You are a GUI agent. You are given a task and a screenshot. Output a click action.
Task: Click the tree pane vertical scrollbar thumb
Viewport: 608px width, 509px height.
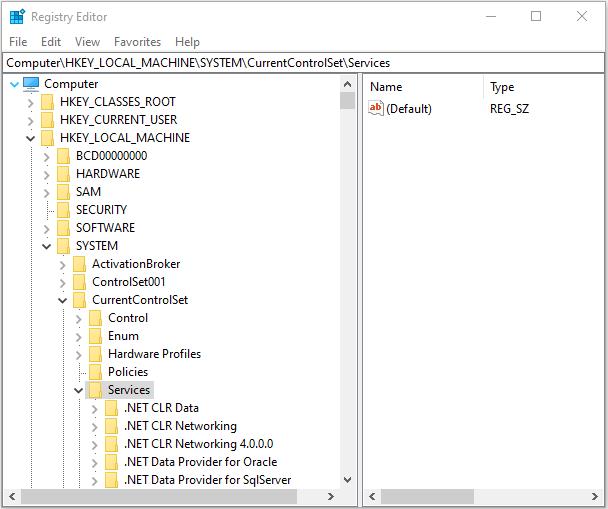point(347,101)
